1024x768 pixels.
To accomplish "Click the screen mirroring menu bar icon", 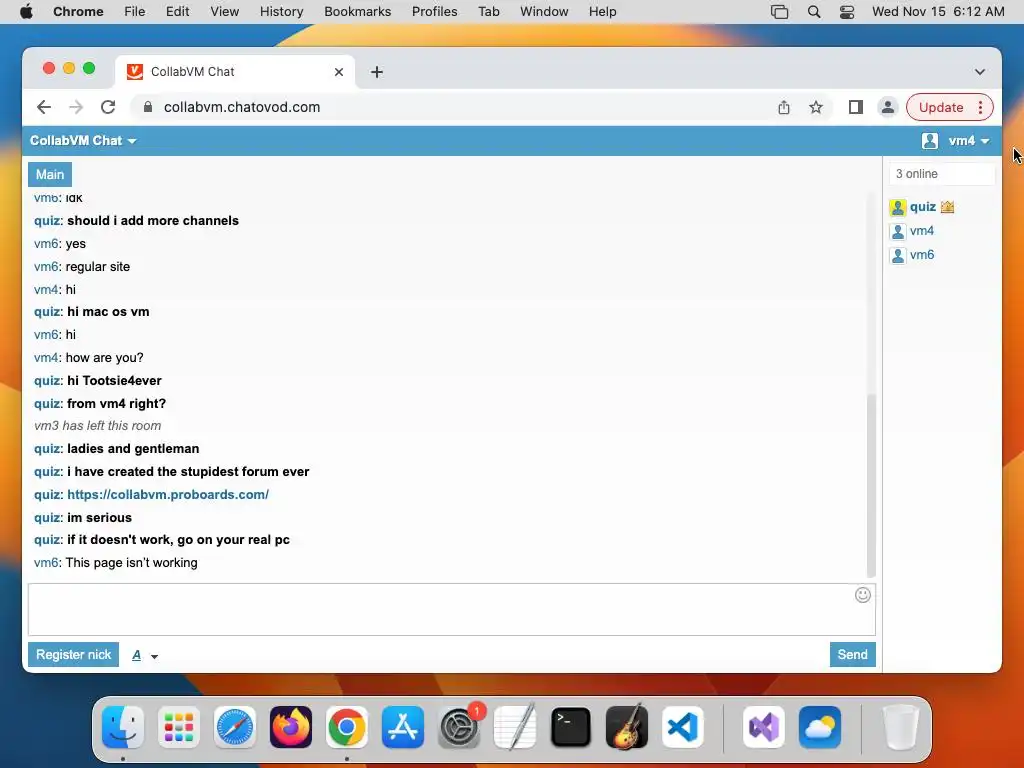I will (x=779, y=12).
